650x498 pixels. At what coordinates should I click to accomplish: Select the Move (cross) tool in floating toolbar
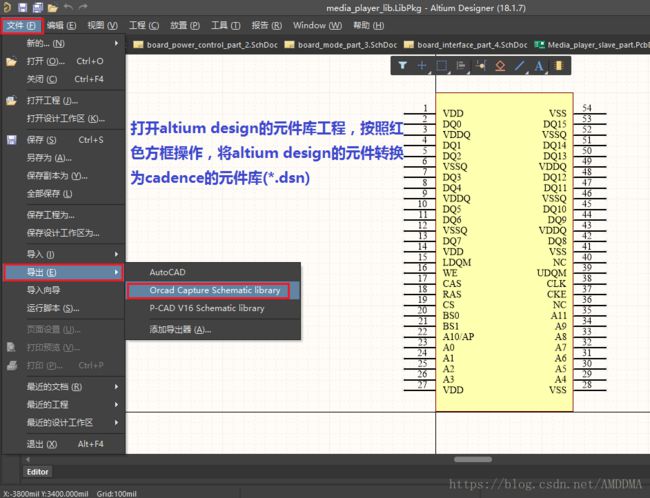coord(422,66)
